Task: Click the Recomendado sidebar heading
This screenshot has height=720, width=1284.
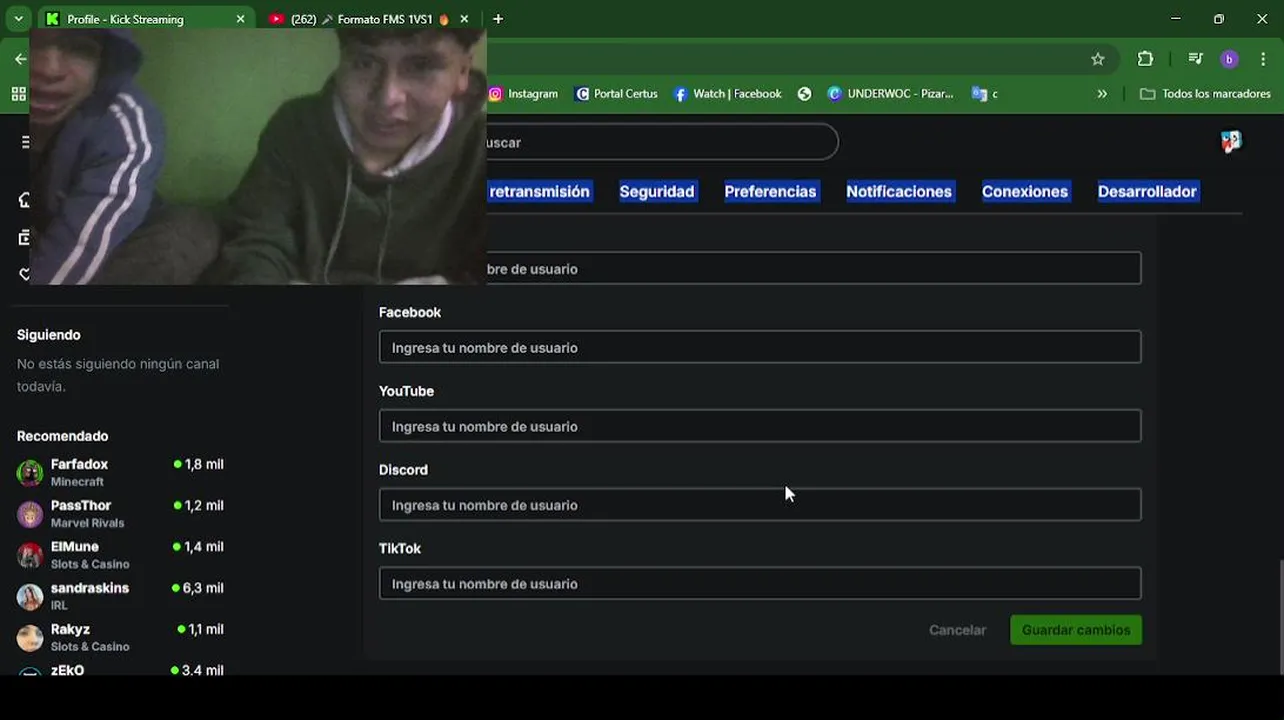Action: [x=62, y=436]
